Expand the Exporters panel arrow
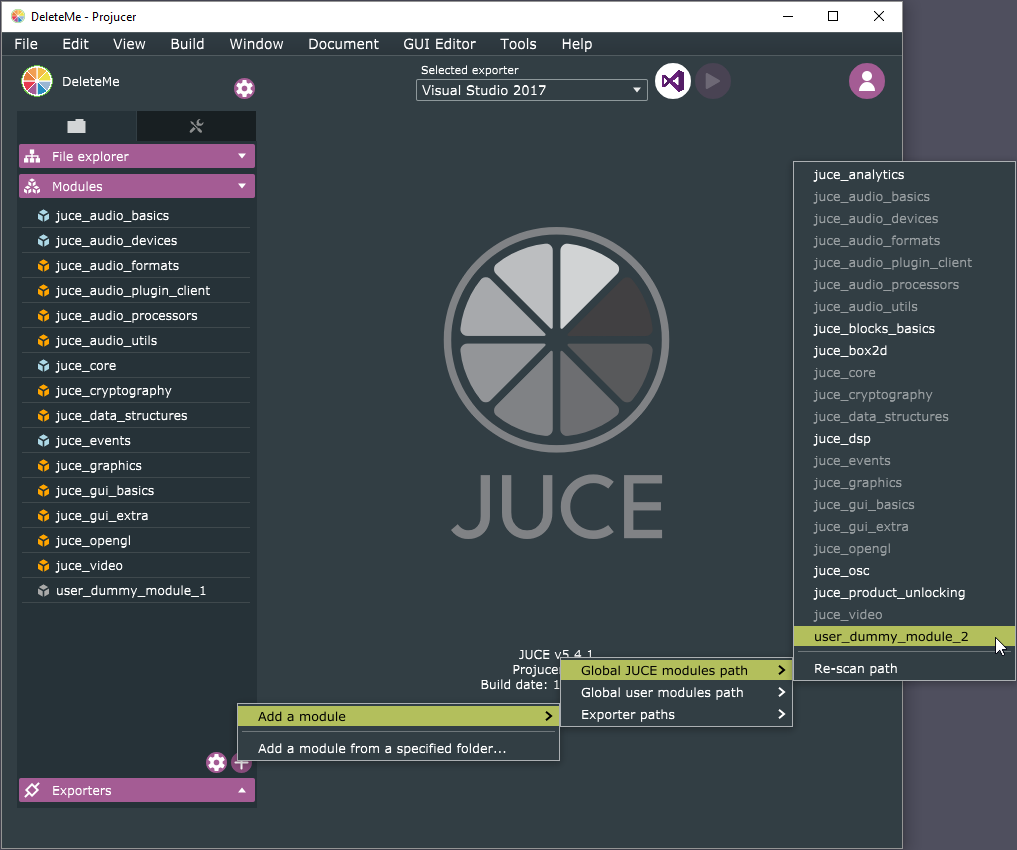This screenshot has height=850, width=1017. [x=242, y=790]
